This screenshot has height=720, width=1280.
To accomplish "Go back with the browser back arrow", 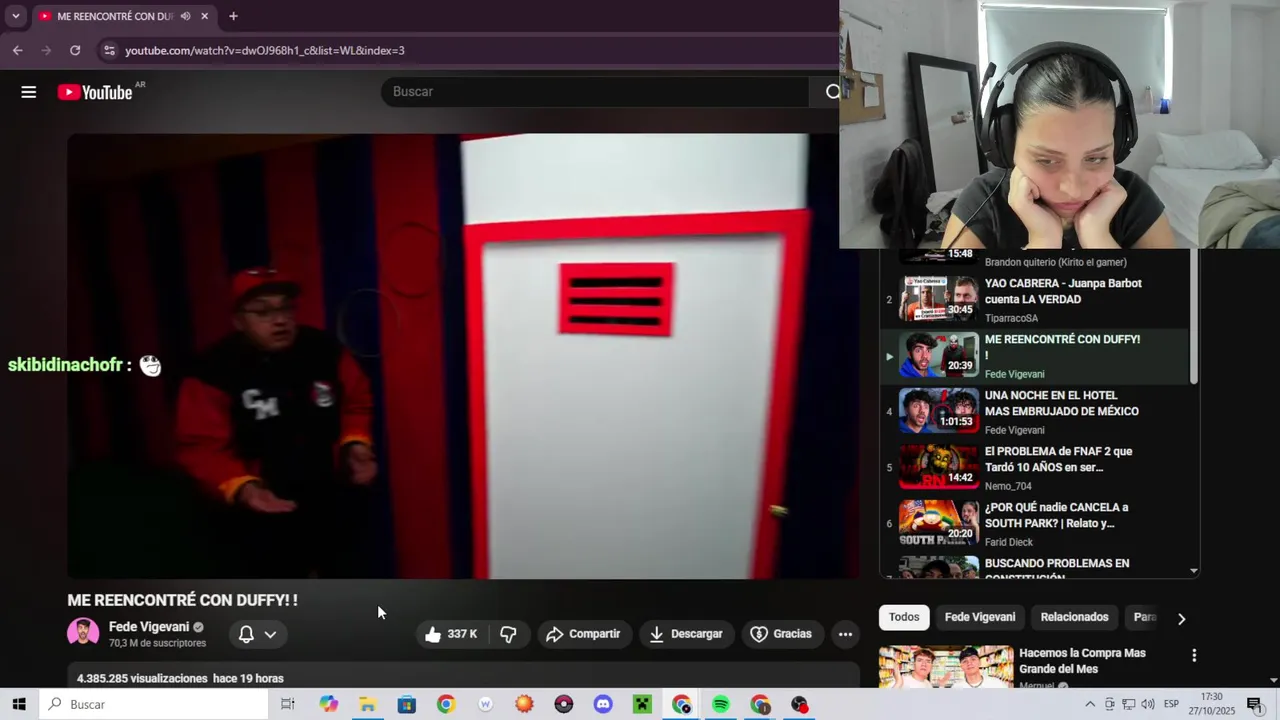I will (x=17, y=50).
